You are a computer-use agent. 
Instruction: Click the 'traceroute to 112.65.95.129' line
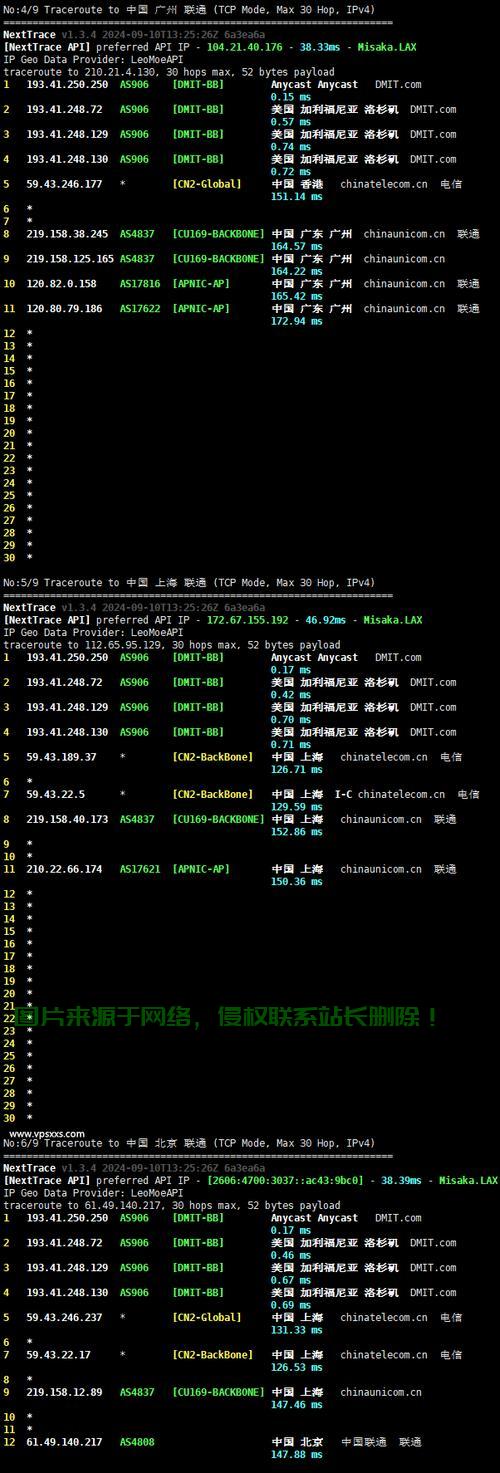[x=172, y=645]
